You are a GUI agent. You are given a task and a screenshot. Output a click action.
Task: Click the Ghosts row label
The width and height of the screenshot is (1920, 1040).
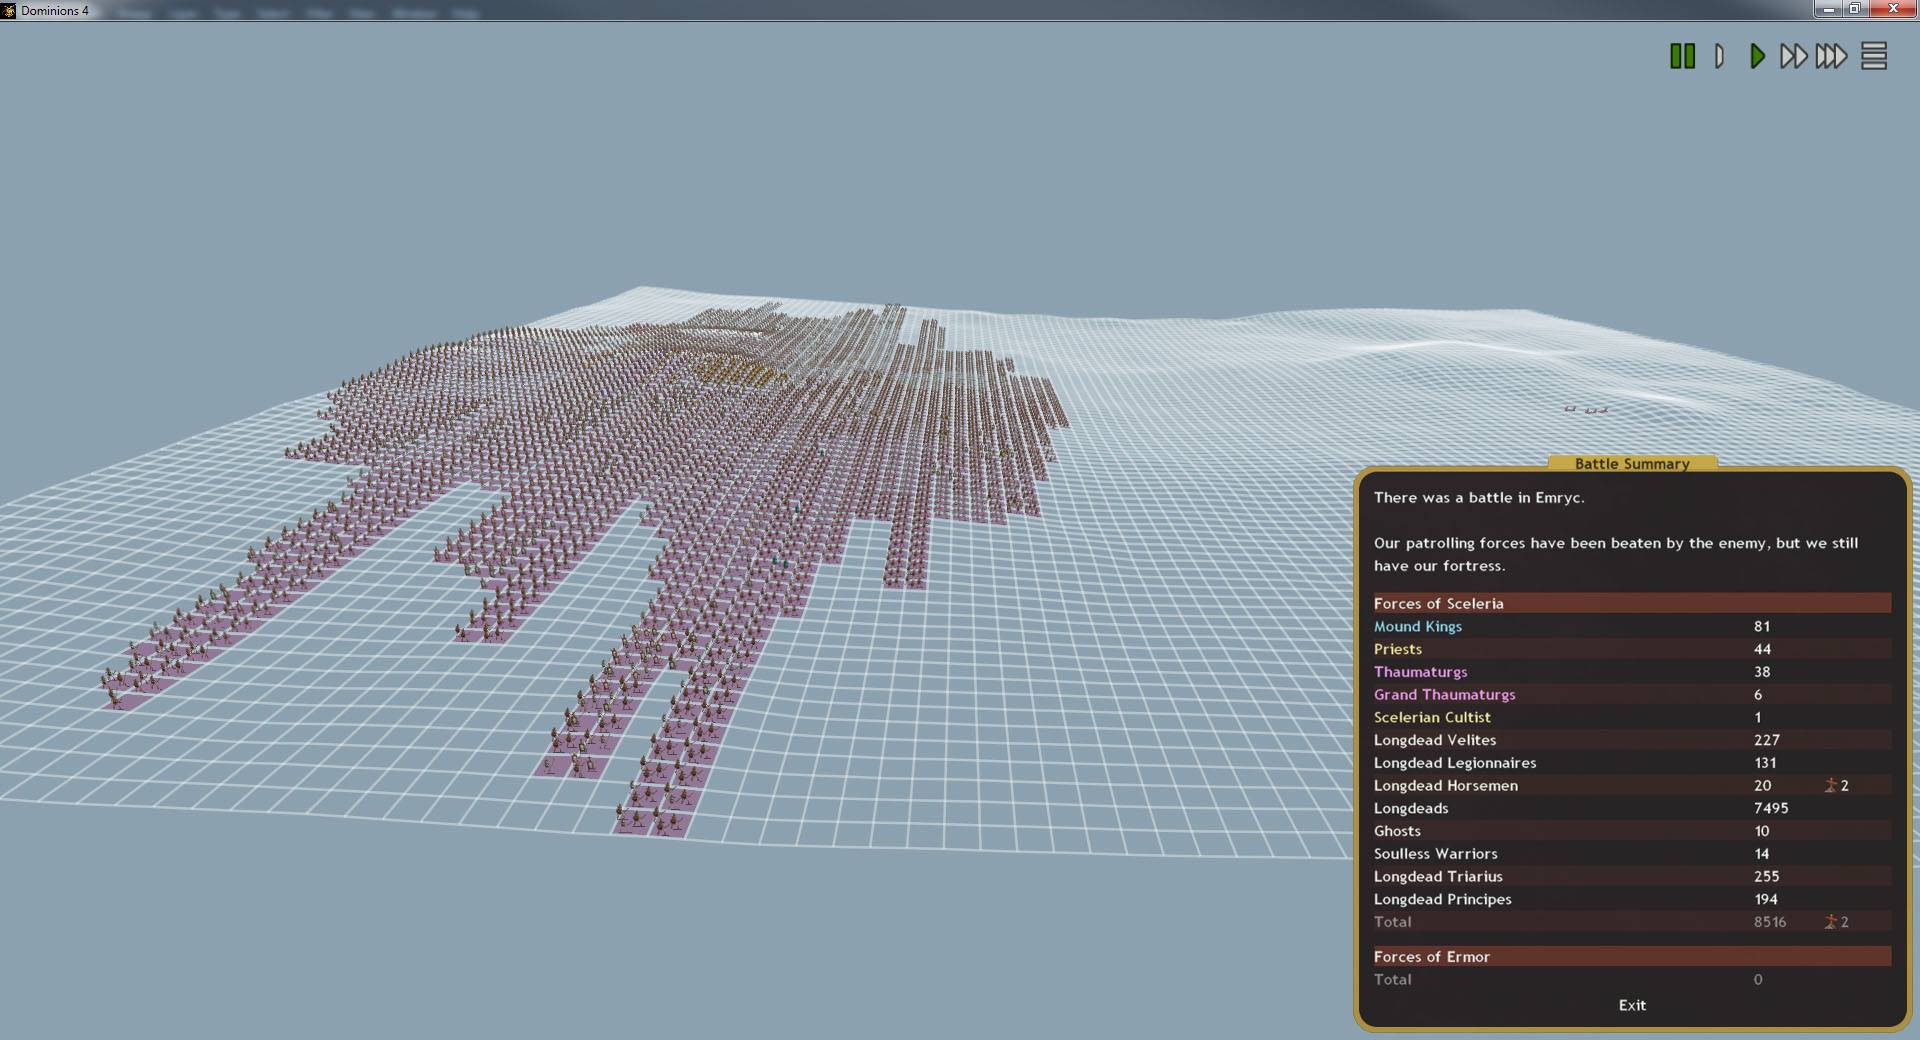pos(1397,831)
